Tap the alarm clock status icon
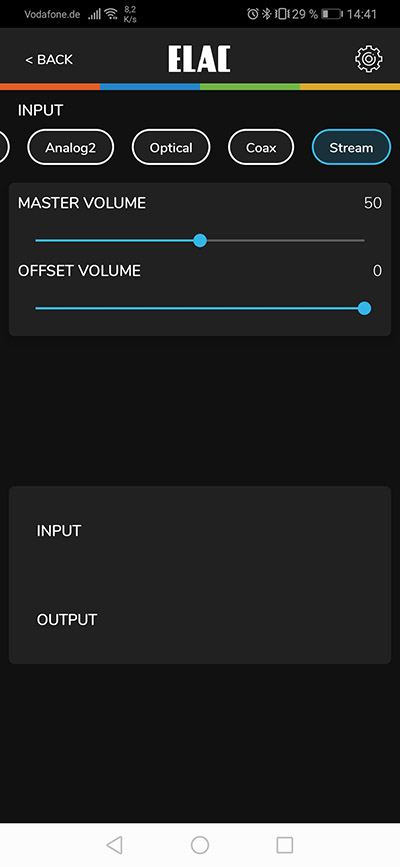 (x=253, y=14)
